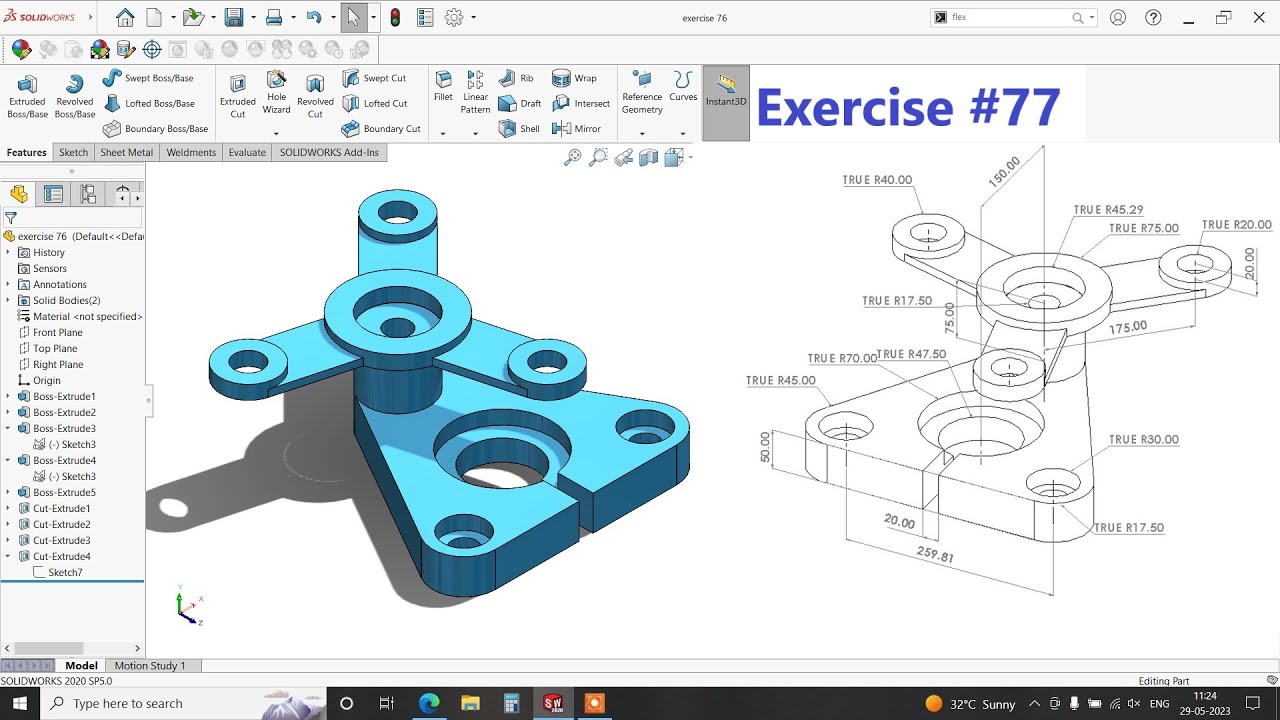Viewport: 1280px width, 720px height.
Task: Select the Revolved Cut tool
Action: click(315, 96)
